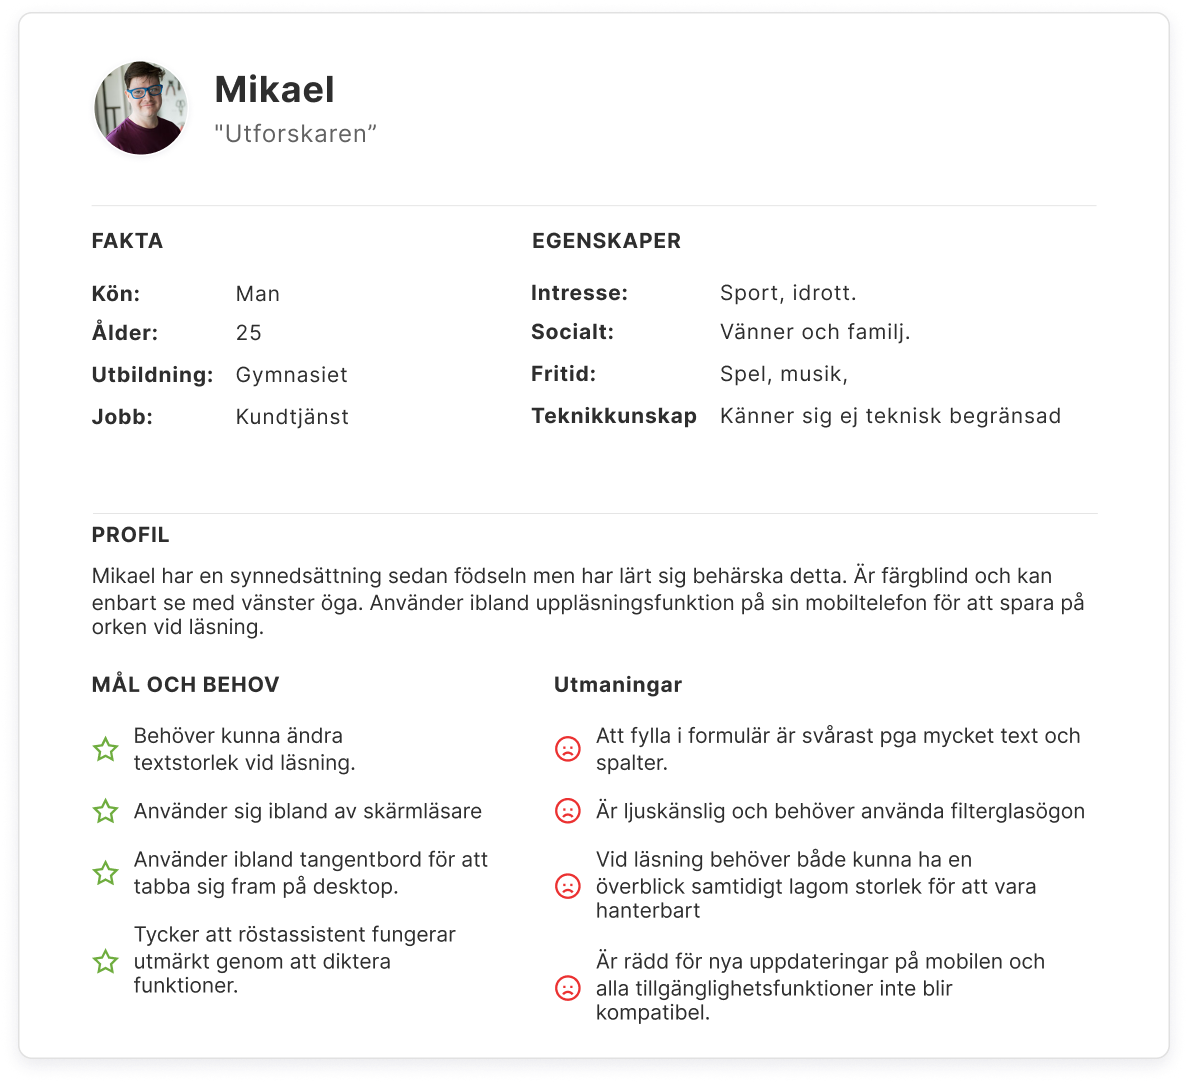Click the star beside "Behöver kunna ändra textstorlek"
The image size is (1188, 1083).
point(105,749)
